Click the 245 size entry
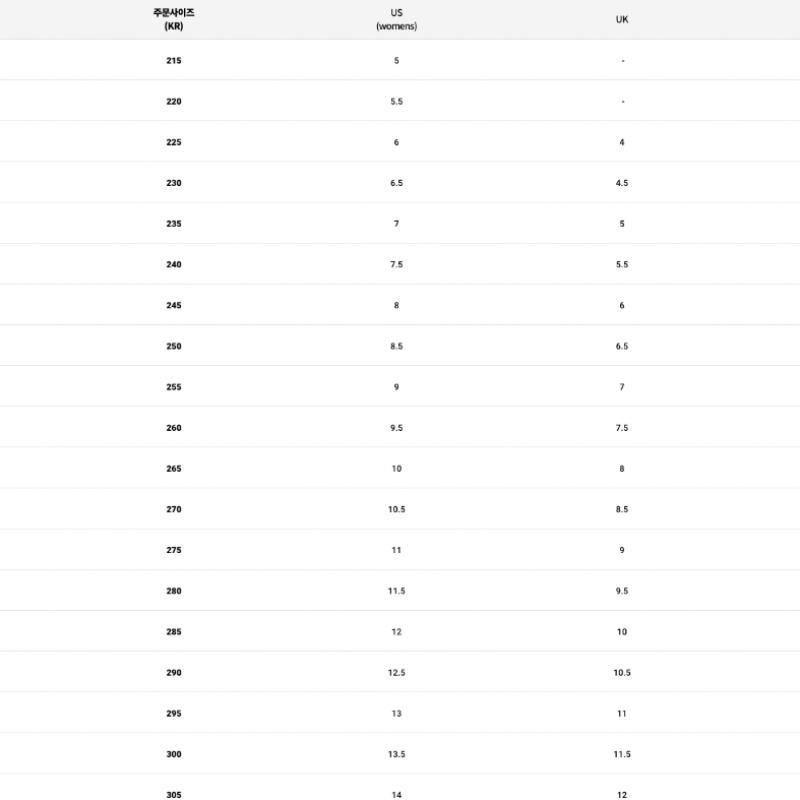Viewport: 800px width, 800px height. tap(174, 306)
